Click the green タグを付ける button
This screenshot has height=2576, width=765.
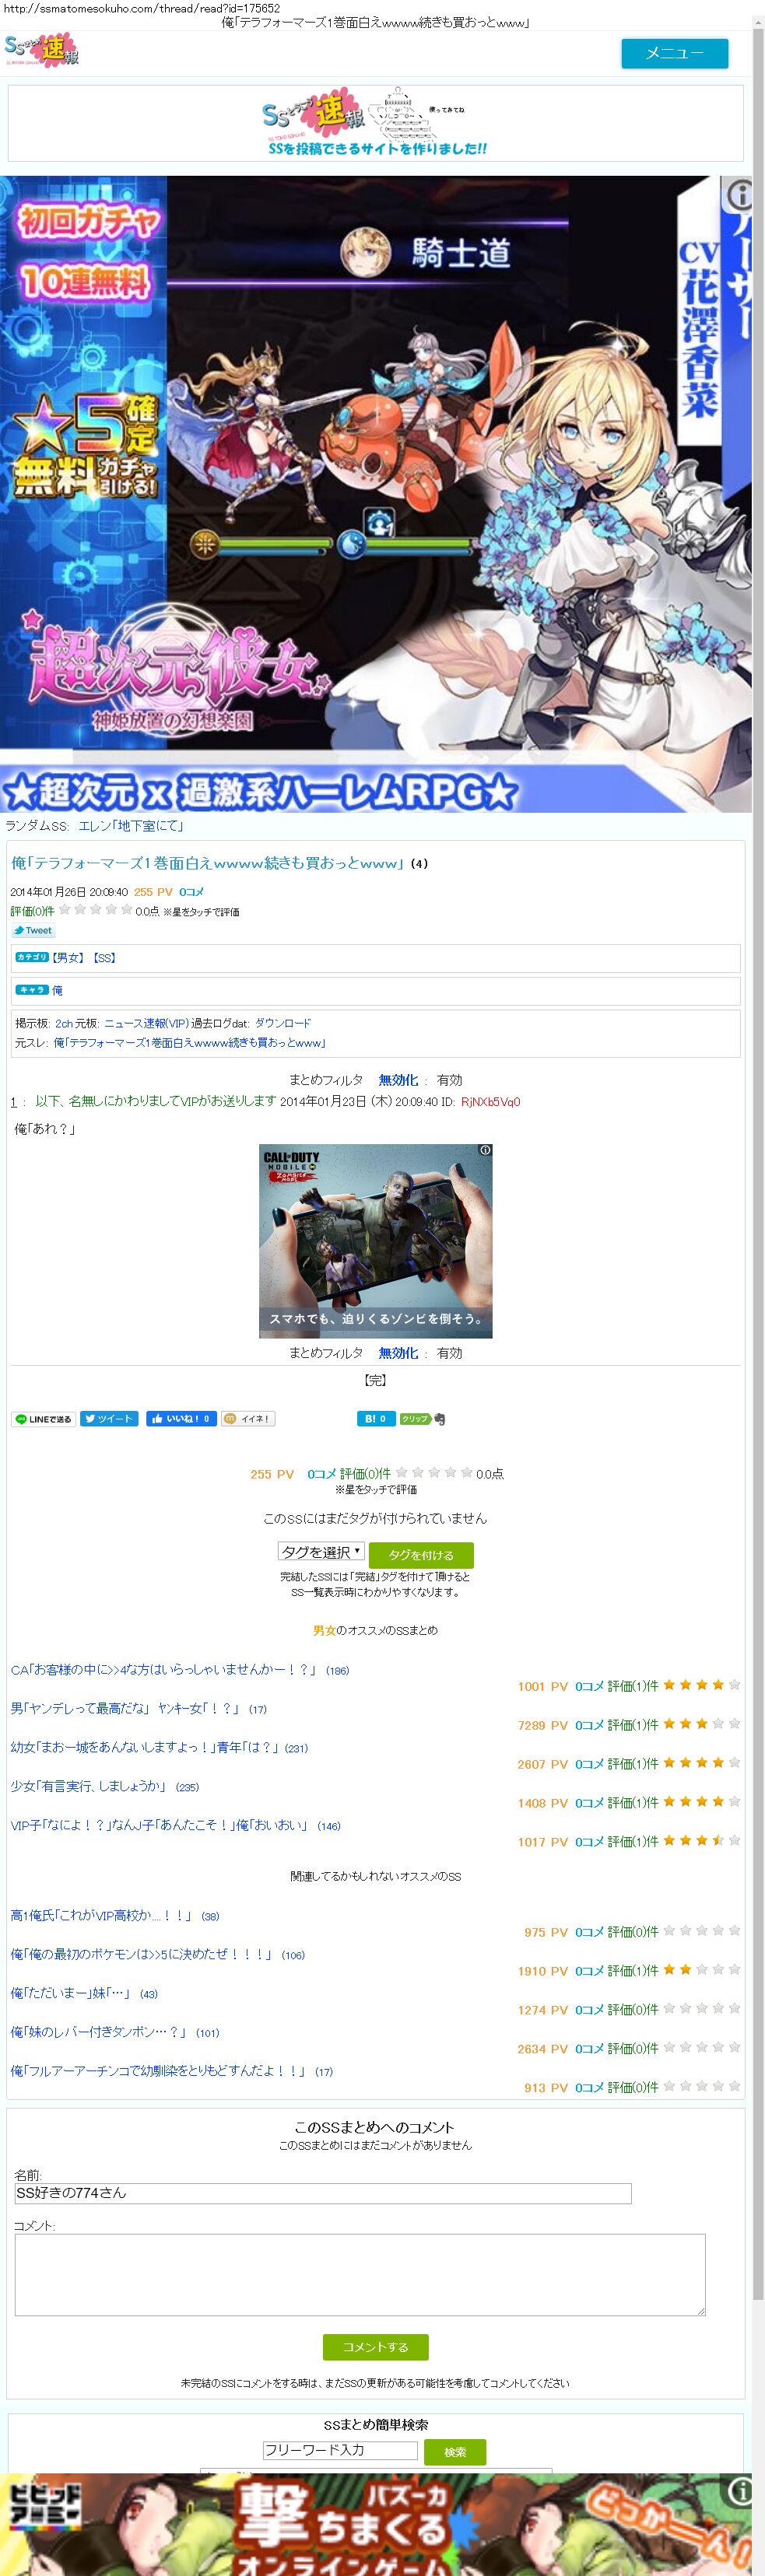421,1555
